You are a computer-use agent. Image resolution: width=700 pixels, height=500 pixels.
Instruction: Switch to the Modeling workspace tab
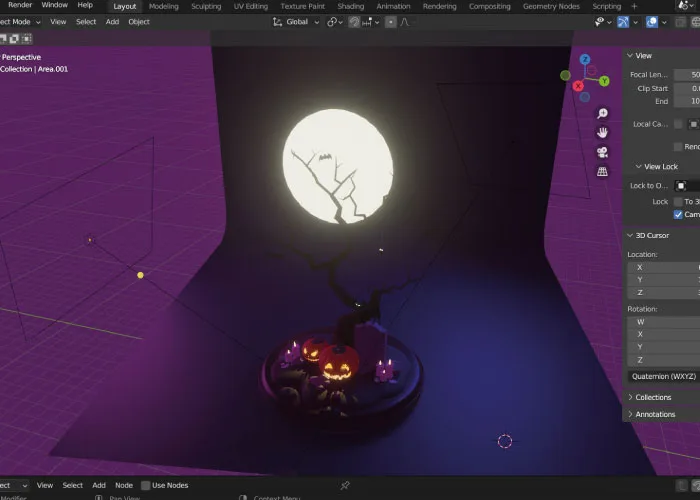tap(163, 6)
